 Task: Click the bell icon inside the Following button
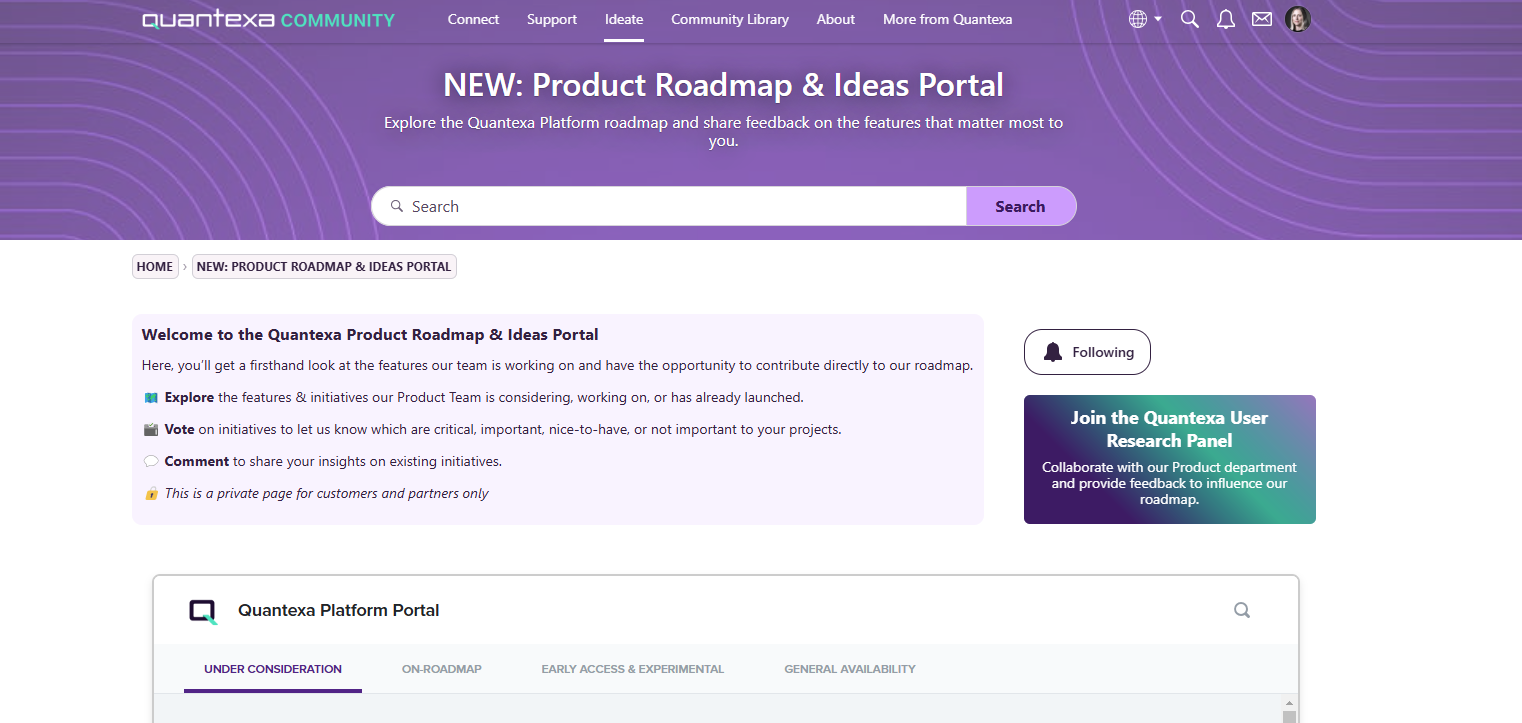tap(1052, 351)
